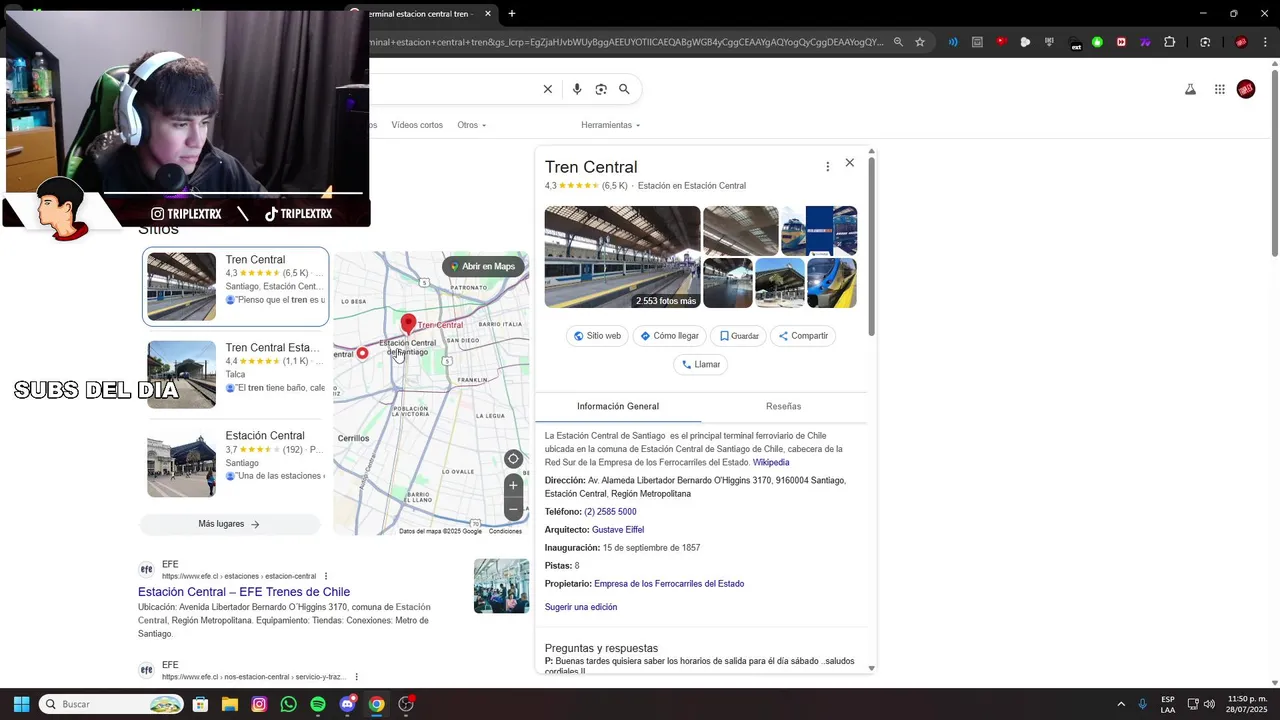Open Google account avatar on page
The width and height of the screenshot is (1280, 720).
point(1246,89)
